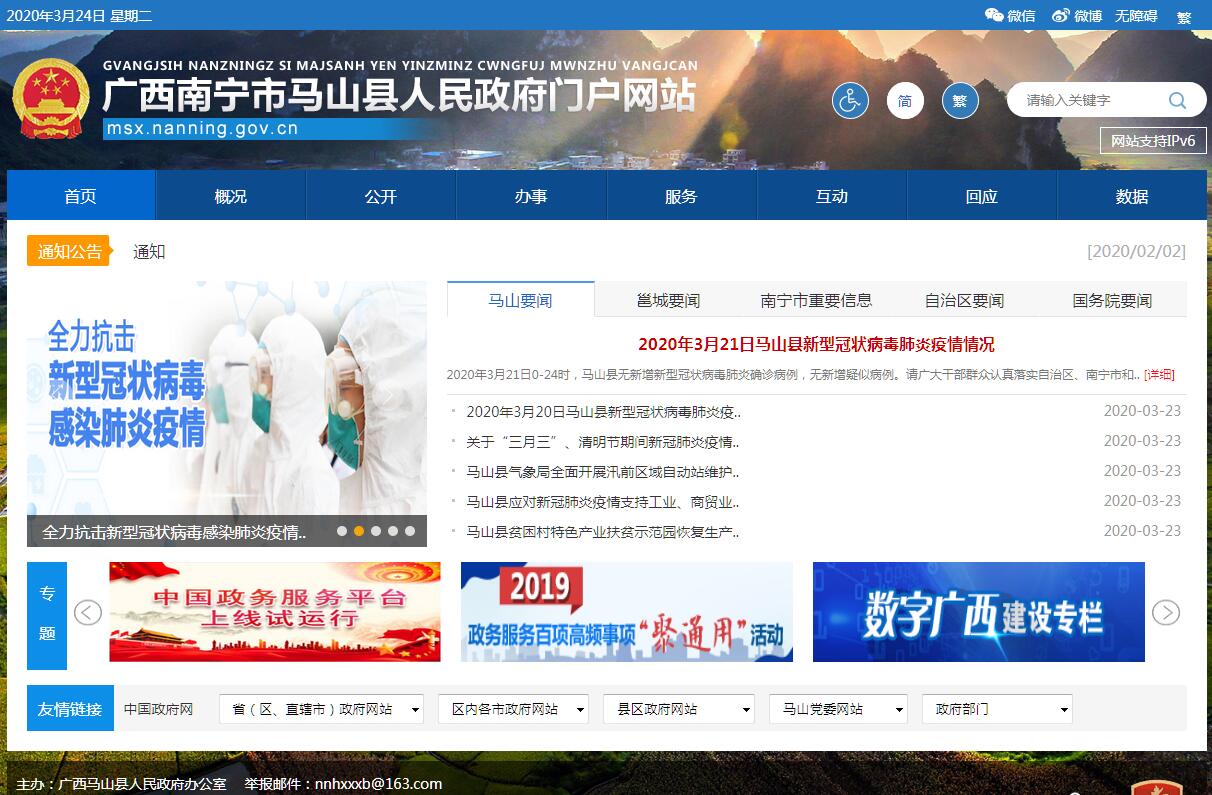
Task: Open the 通知 announcement link
Action: pyautogui.click(x=149, y=252)
